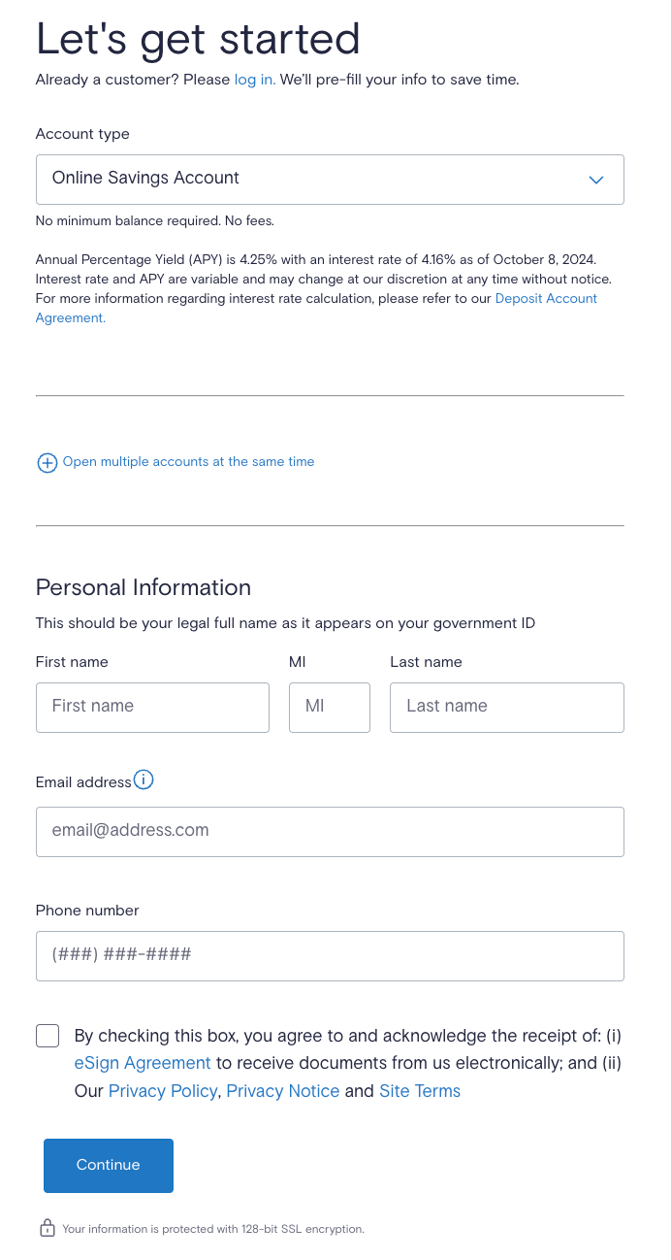View the Site Terms
Screen dimensions: 671x1260
(x=419, y=1090)
